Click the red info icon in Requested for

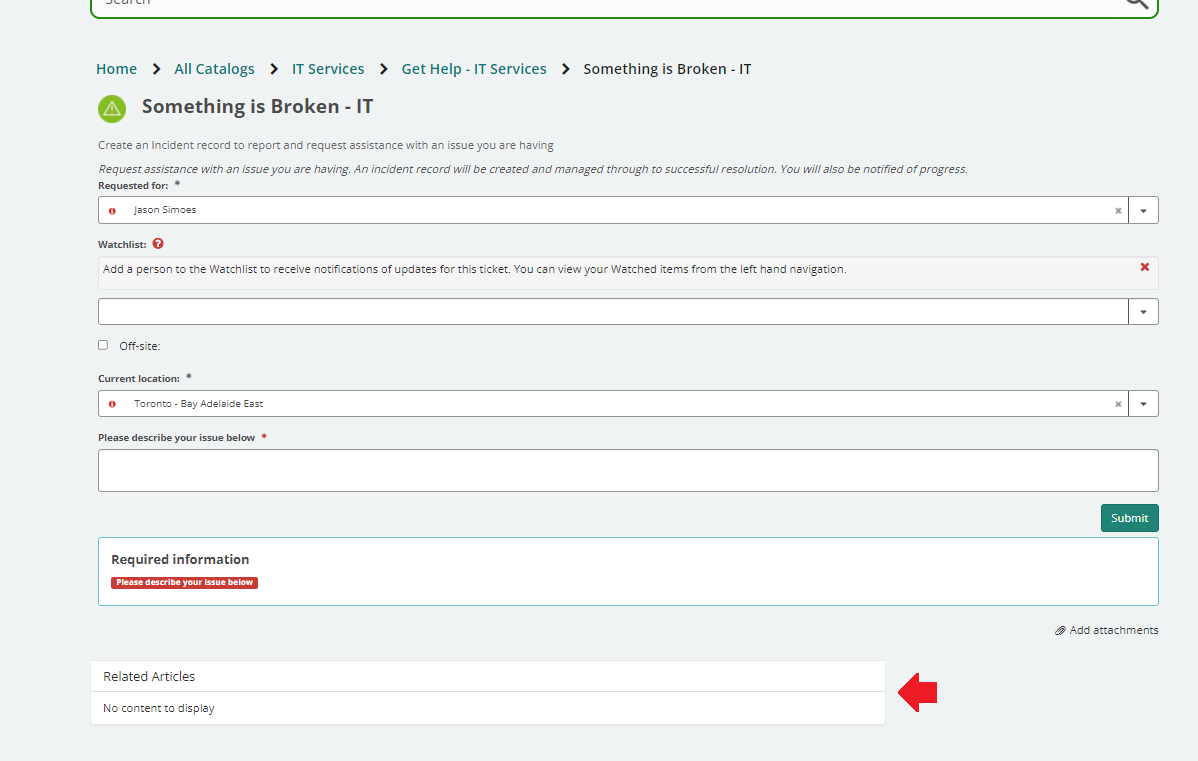(112, 210)
